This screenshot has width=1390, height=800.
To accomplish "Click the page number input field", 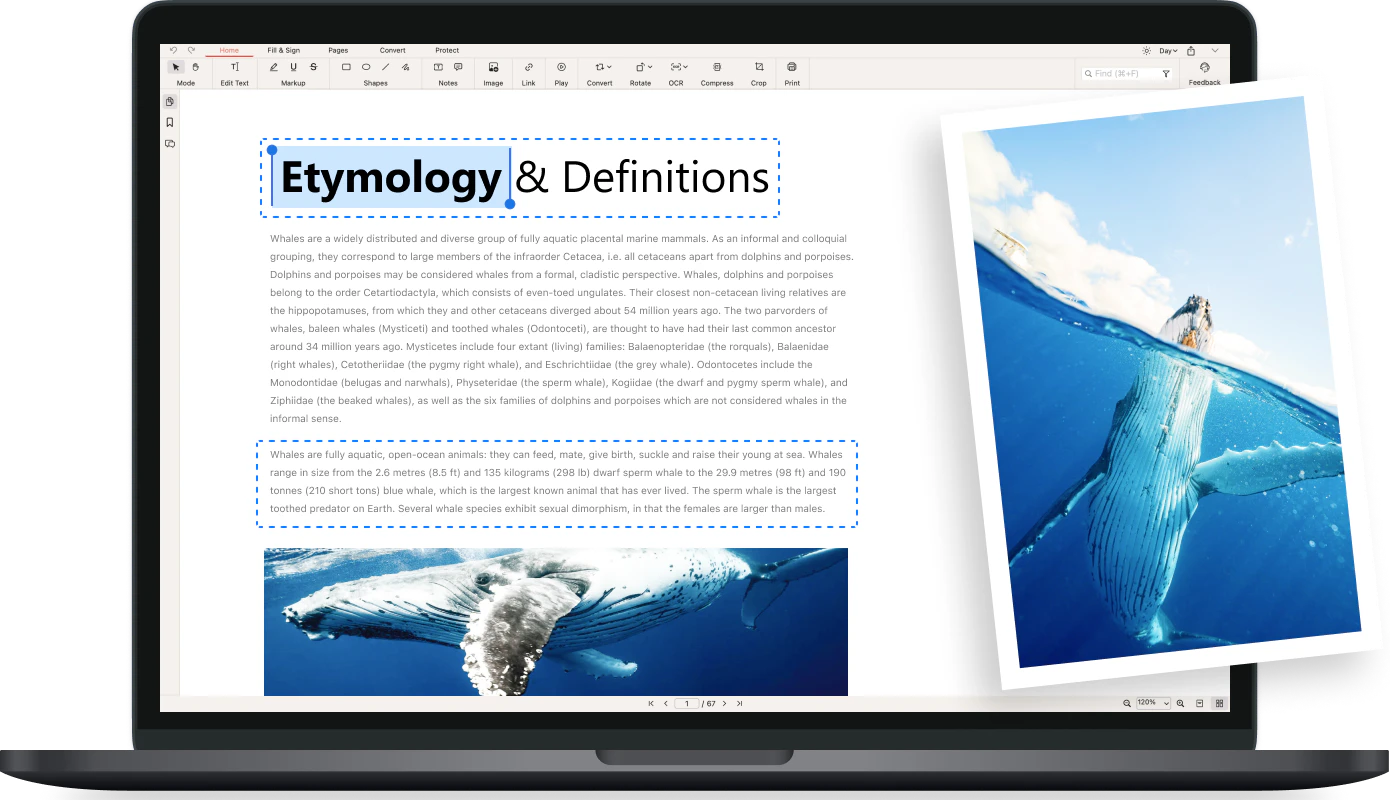I will [685, 703].
